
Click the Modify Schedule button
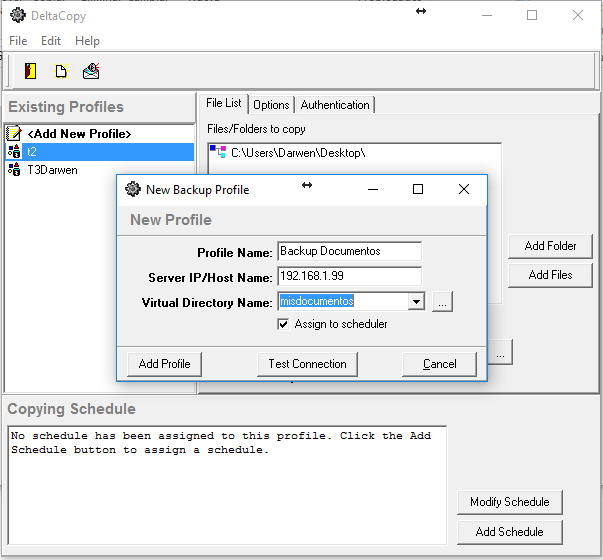510,502
